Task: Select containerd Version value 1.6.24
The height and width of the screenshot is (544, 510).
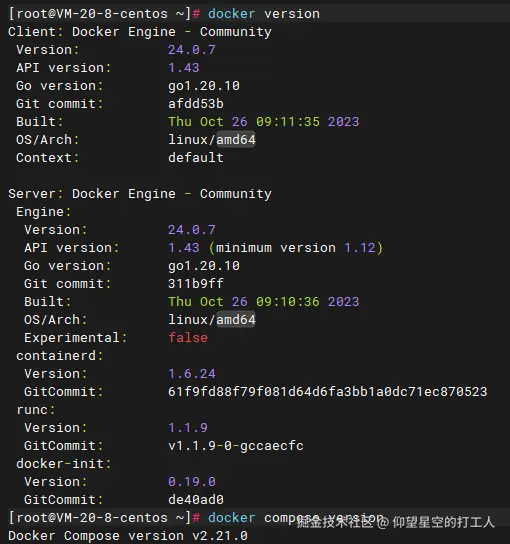Action: coord(192,374)
